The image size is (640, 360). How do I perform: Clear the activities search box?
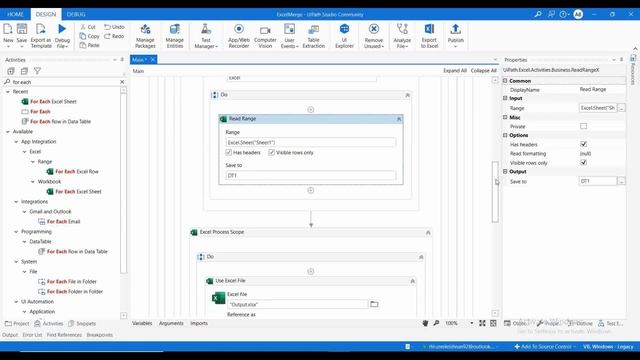pyautogui.click(x=122, y=82)
